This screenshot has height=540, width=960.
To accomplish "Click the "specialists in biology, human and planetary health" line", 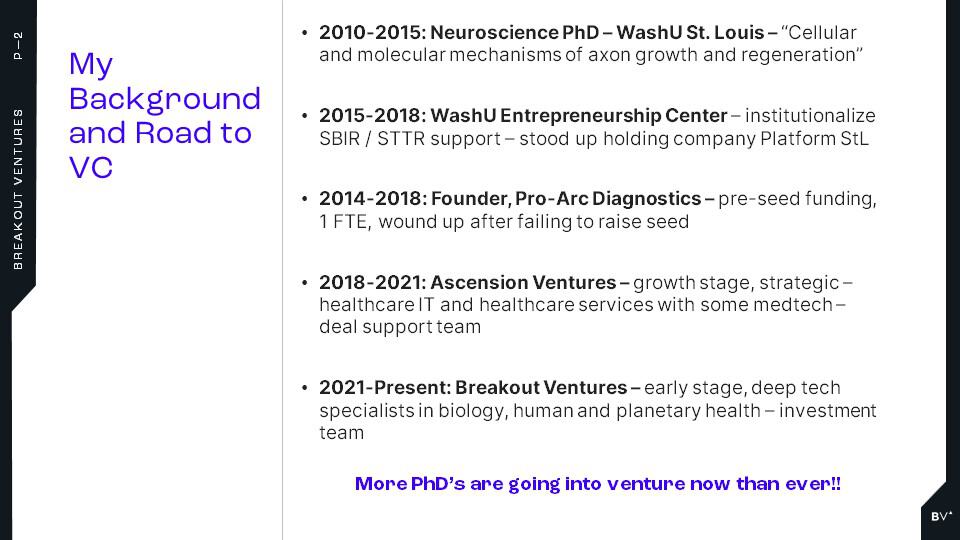I will tap(539, 410).
